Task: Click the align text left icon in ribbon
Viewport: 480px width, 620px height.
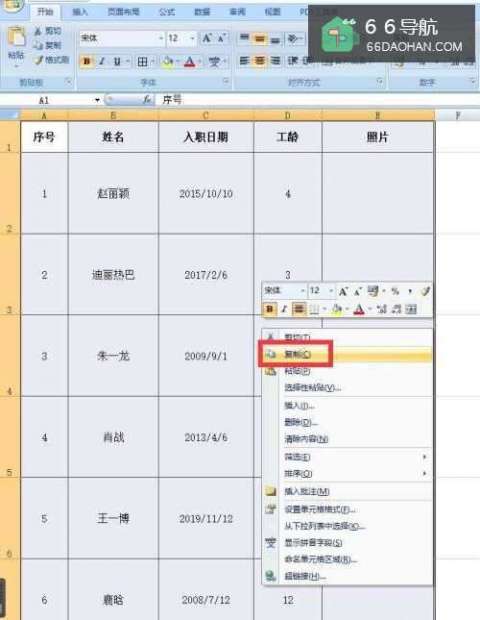Action: point(244,60)
